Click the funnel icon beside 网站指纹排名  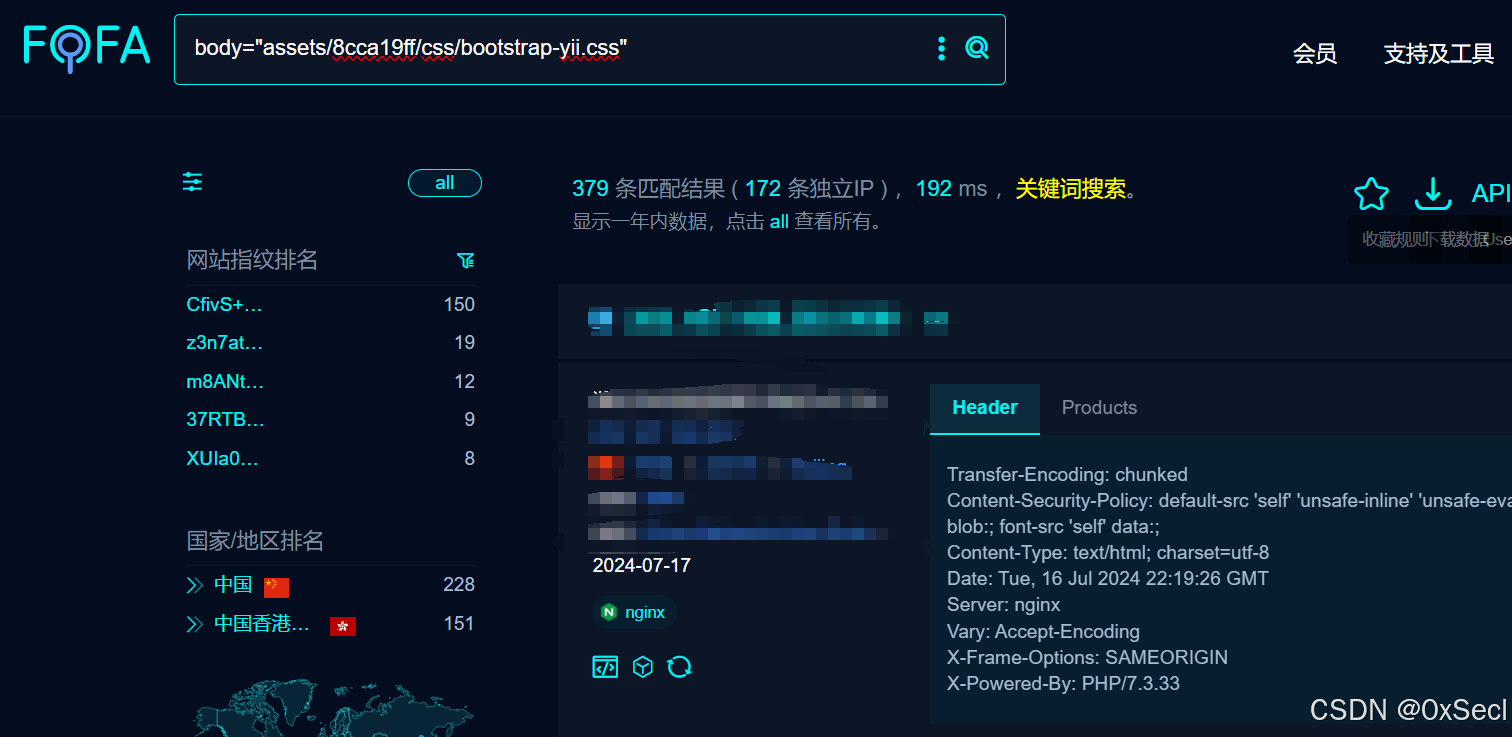[466, 260]
